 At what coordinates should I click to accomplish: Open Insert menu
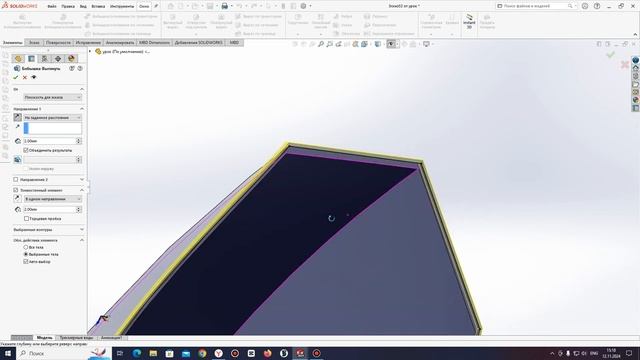(98, 7)
